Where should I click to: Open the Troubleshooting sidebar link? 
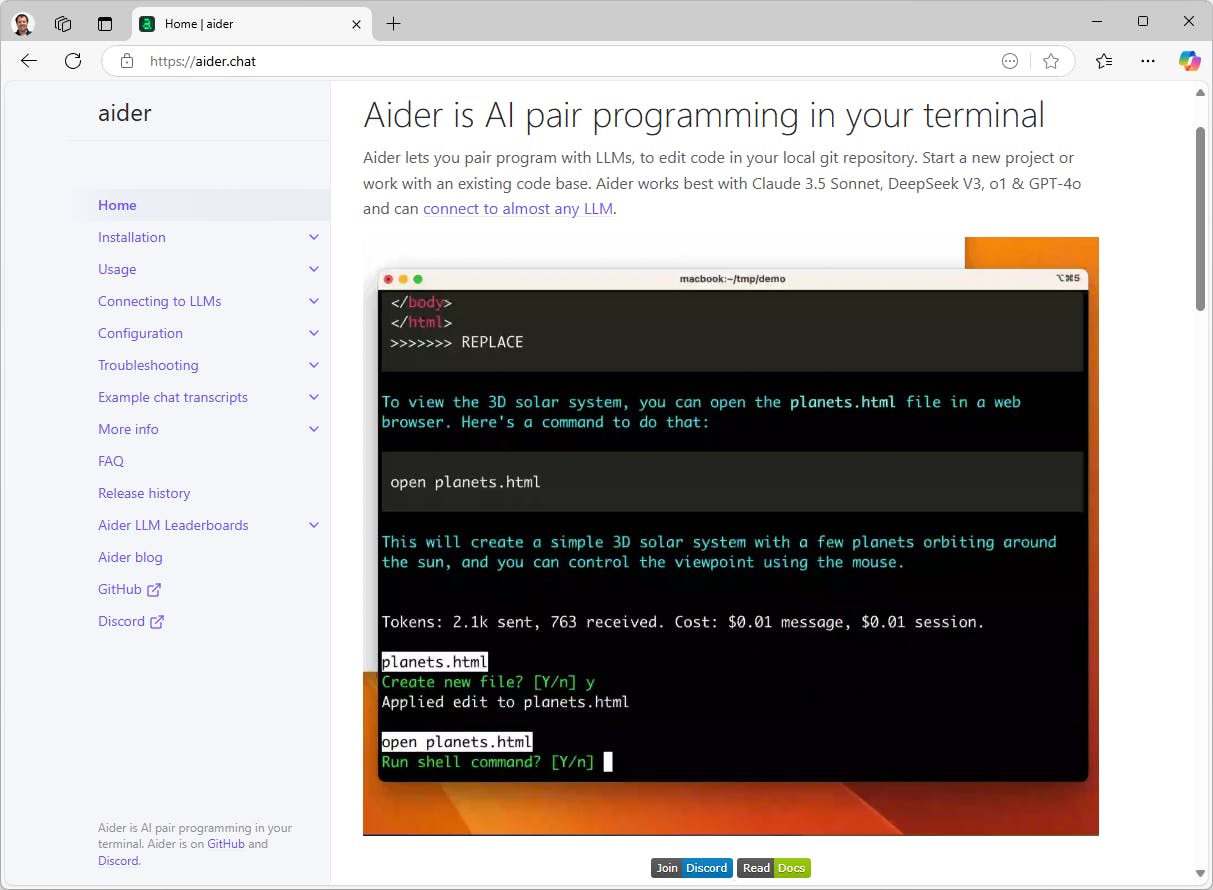click(x=148, y=365)
